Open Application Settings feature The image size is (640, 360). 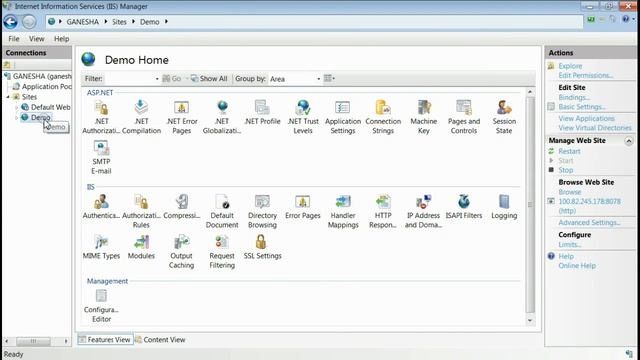point(343,117)
